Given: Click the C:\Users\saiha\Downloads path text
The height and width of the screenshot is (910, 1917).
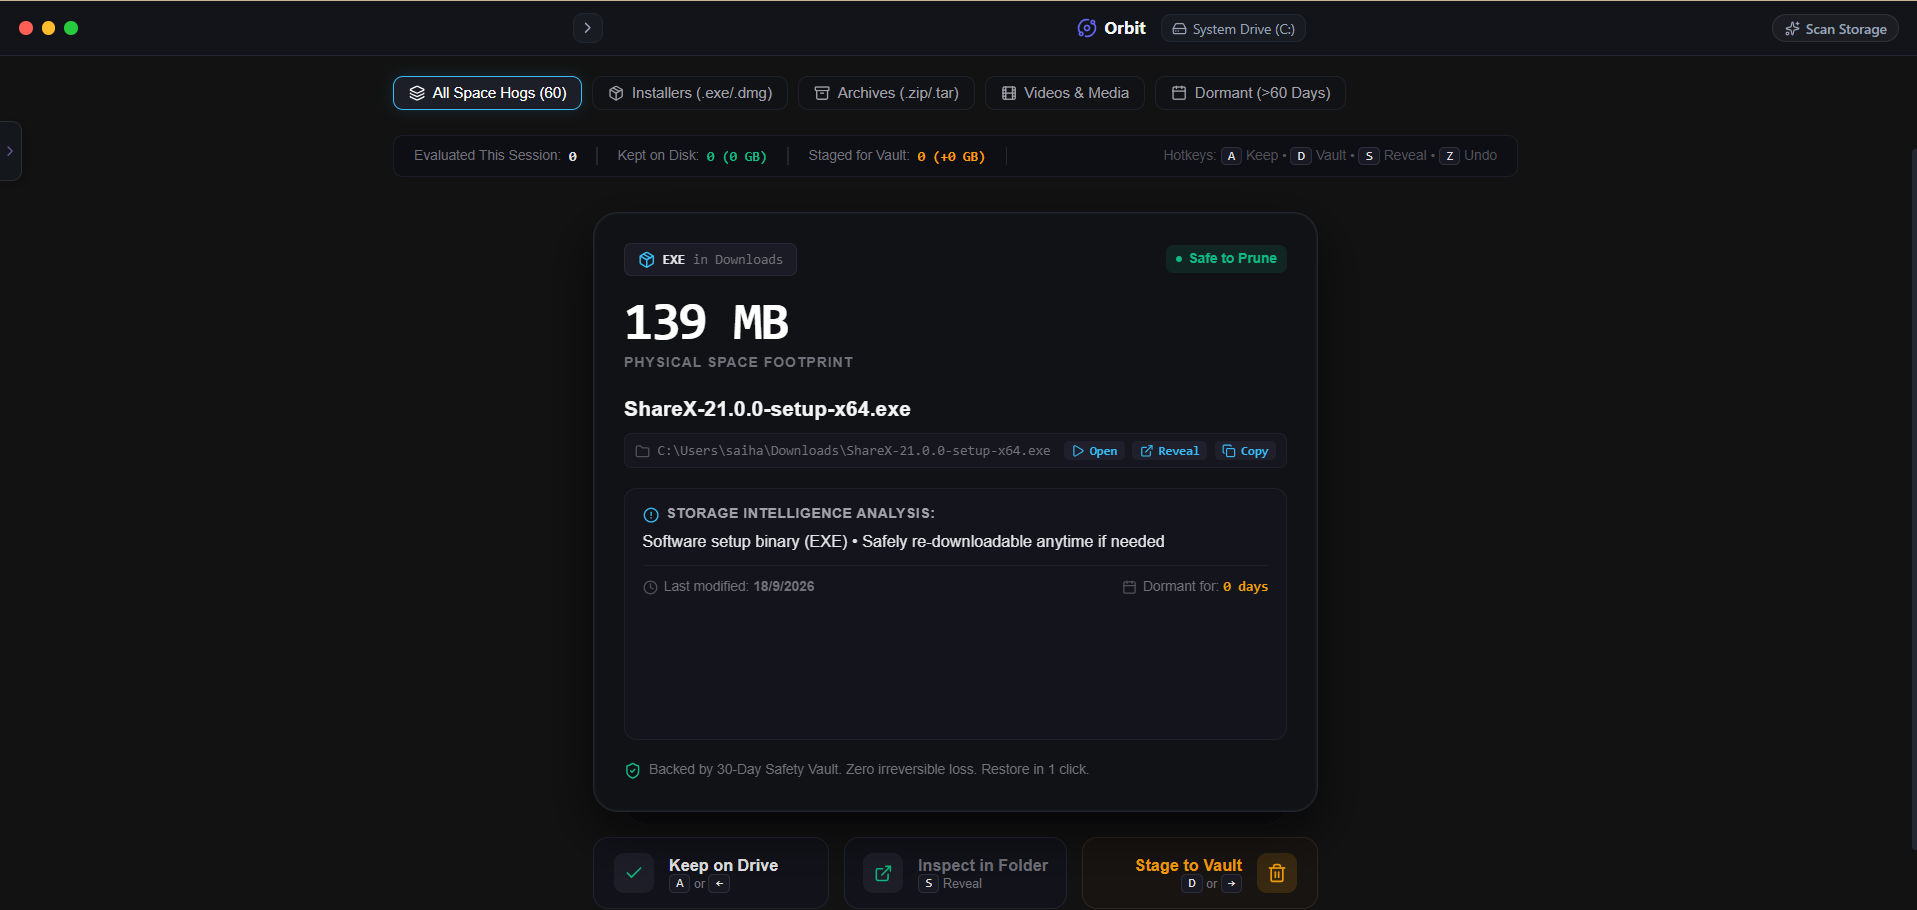Looking at the screenshot, I should point(853,451).
